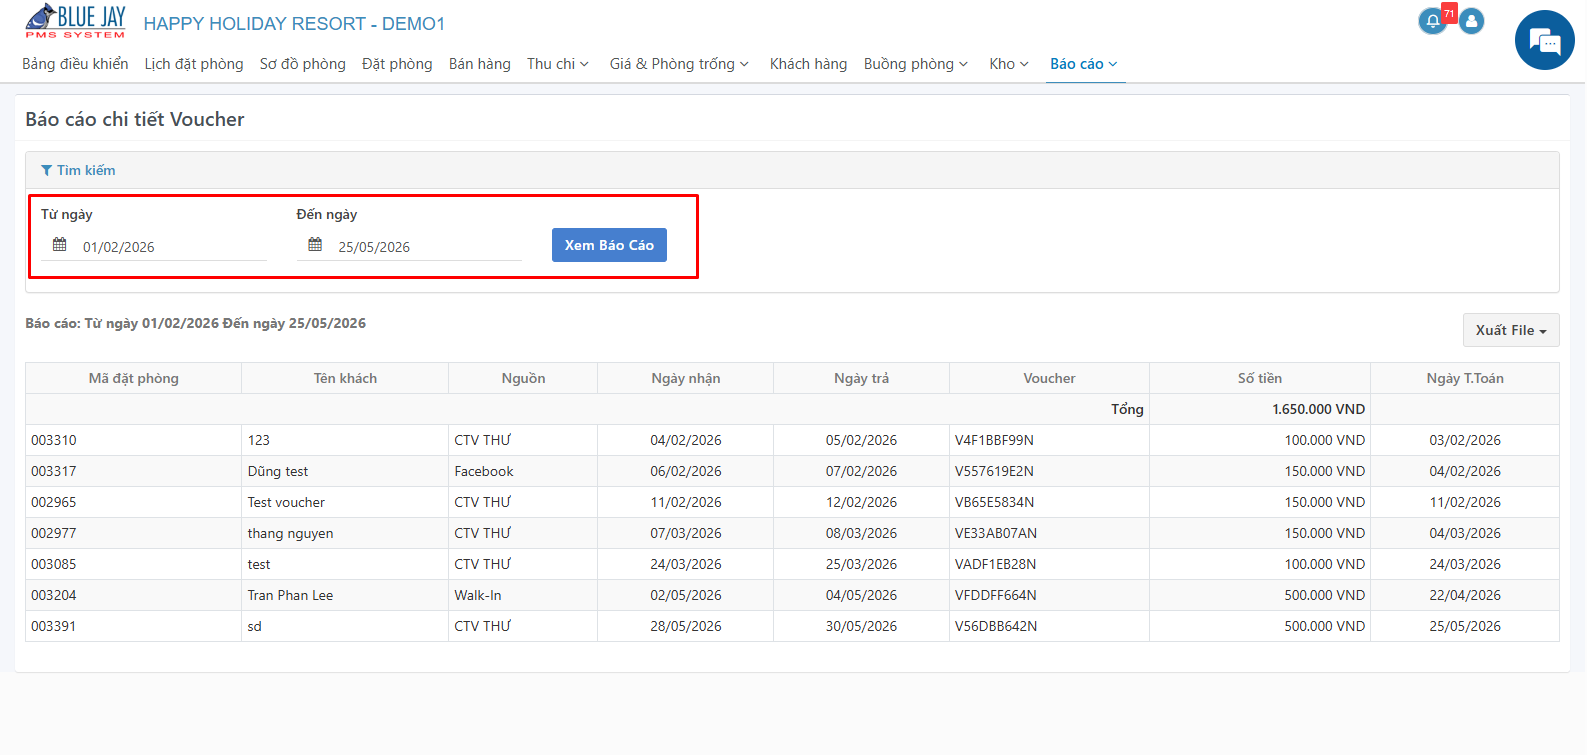Go to Bảng điều khiển dashboard
This screenshot has height=755, width=1587.
(x=75, y=64)
